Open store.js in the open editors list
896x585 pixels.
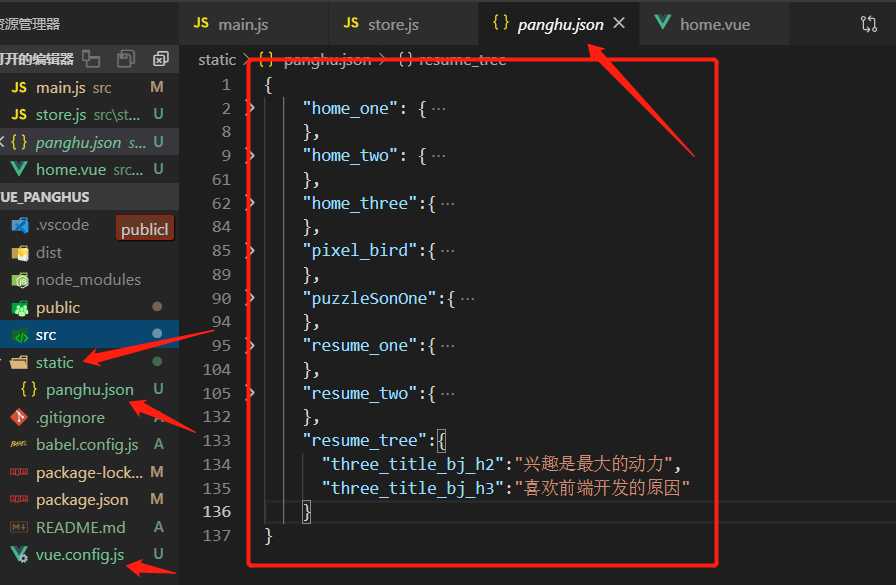point(89,115)
